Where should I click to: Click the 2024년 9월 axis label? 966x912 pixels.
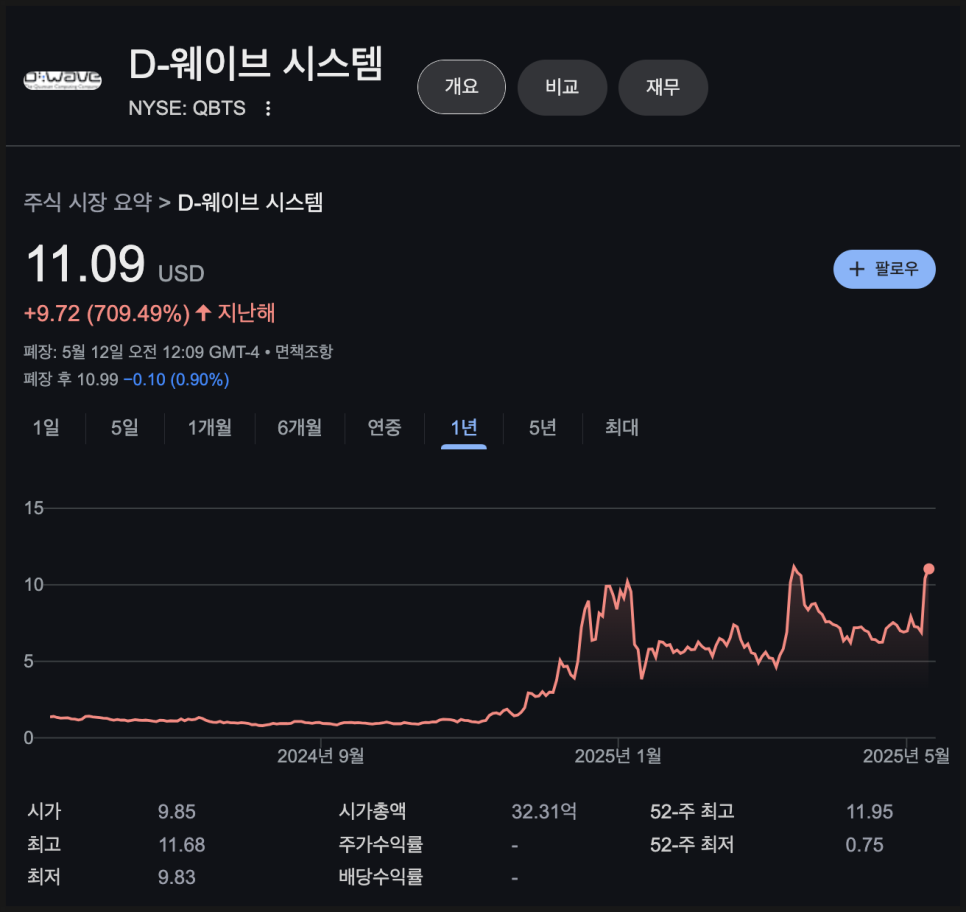(x=320, y=756)
